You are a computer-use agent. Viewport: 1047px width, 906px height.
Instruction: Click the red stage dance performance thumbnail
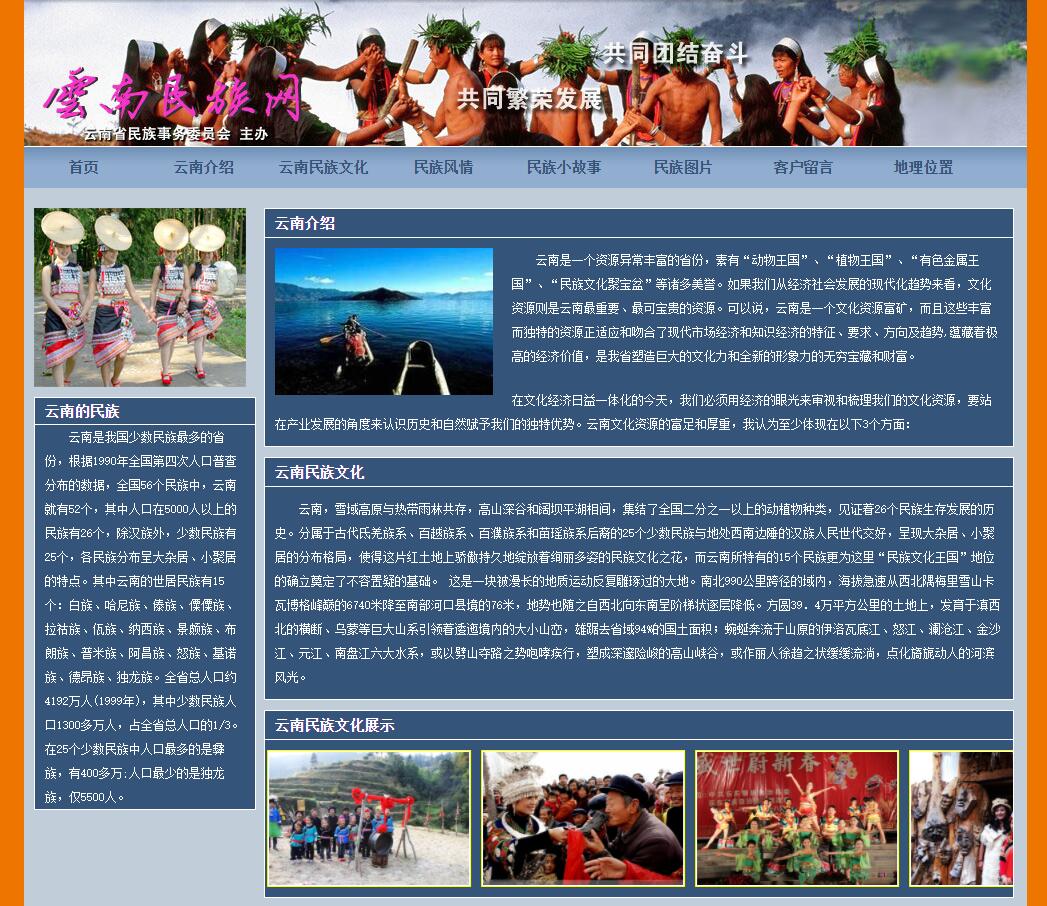click(797, 818)
